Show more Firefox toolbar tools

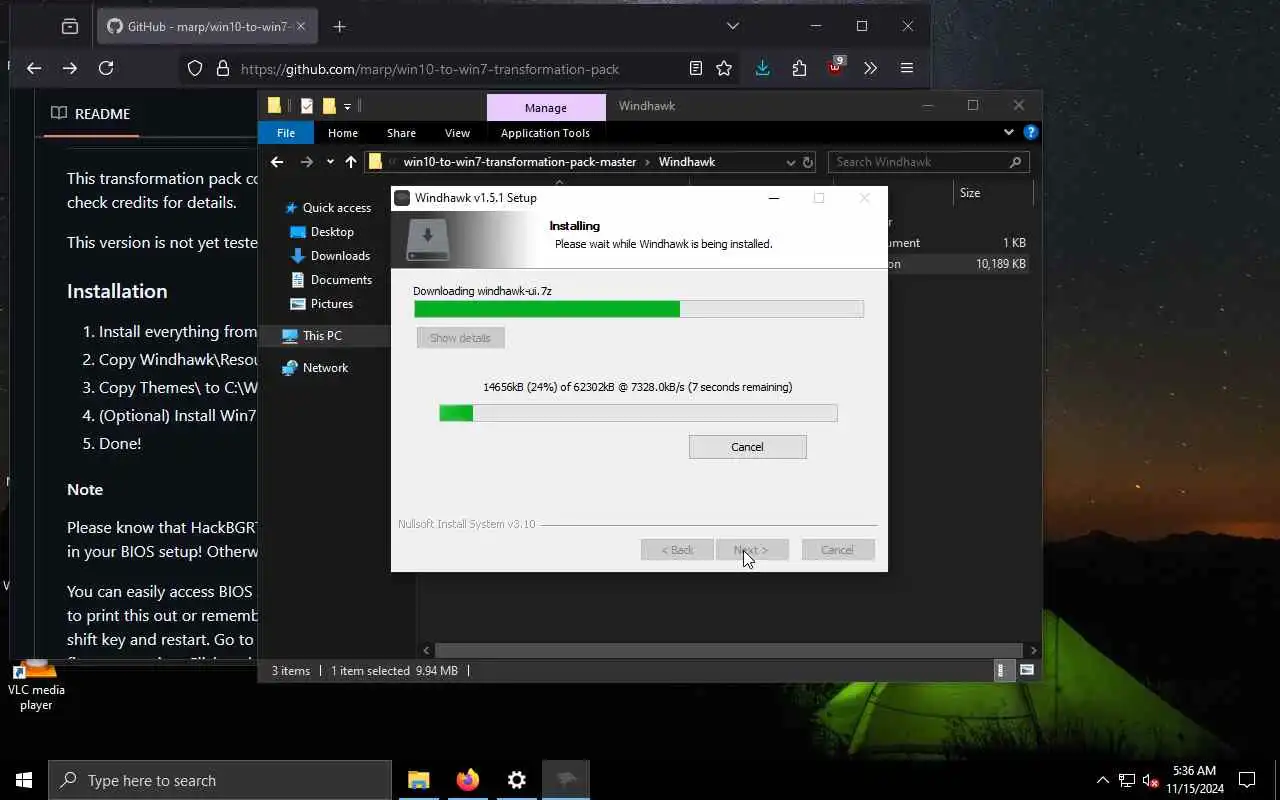(870, 68)
